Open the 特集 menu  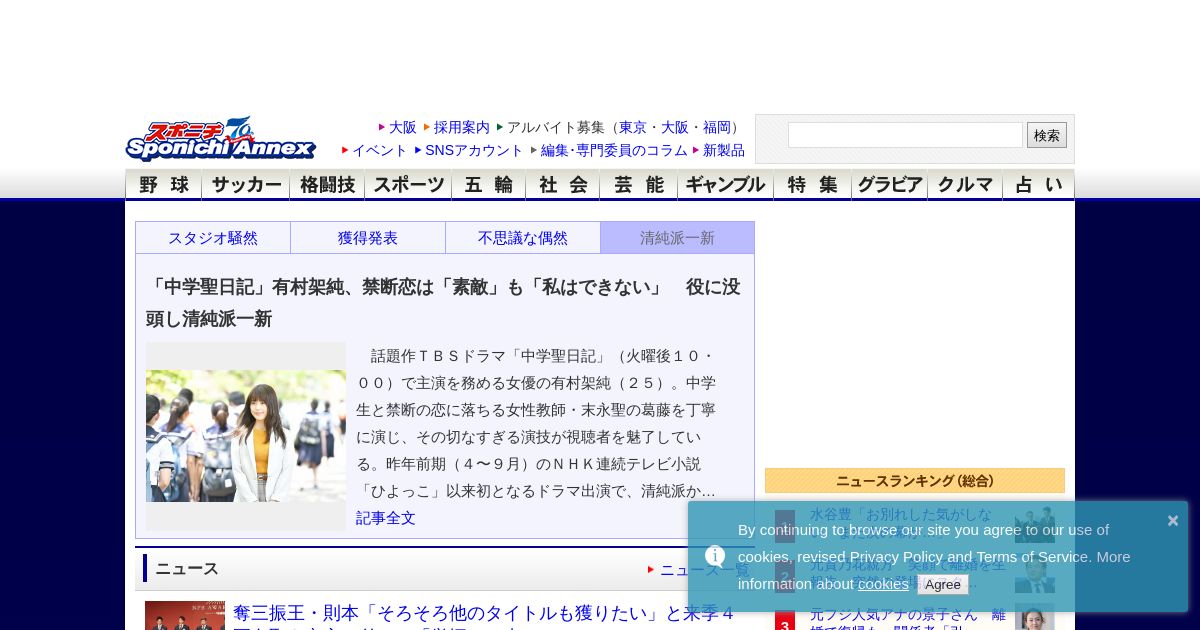812,184
